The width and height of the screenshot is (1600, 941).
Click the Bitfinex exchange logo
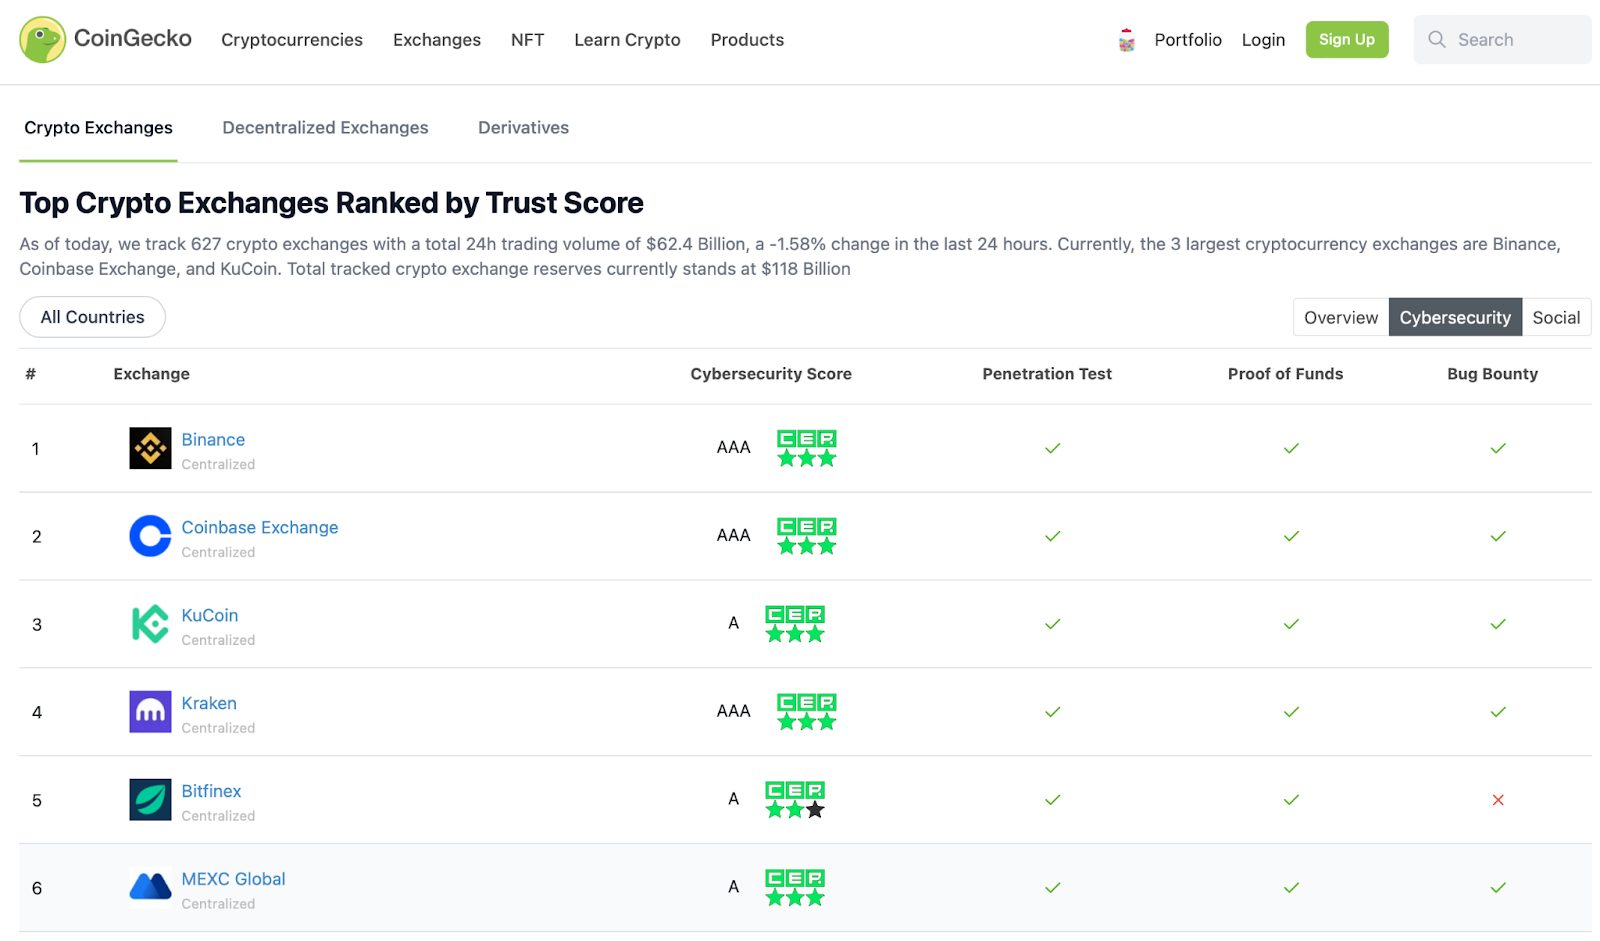pyautogui.click(x=150, y=800)
